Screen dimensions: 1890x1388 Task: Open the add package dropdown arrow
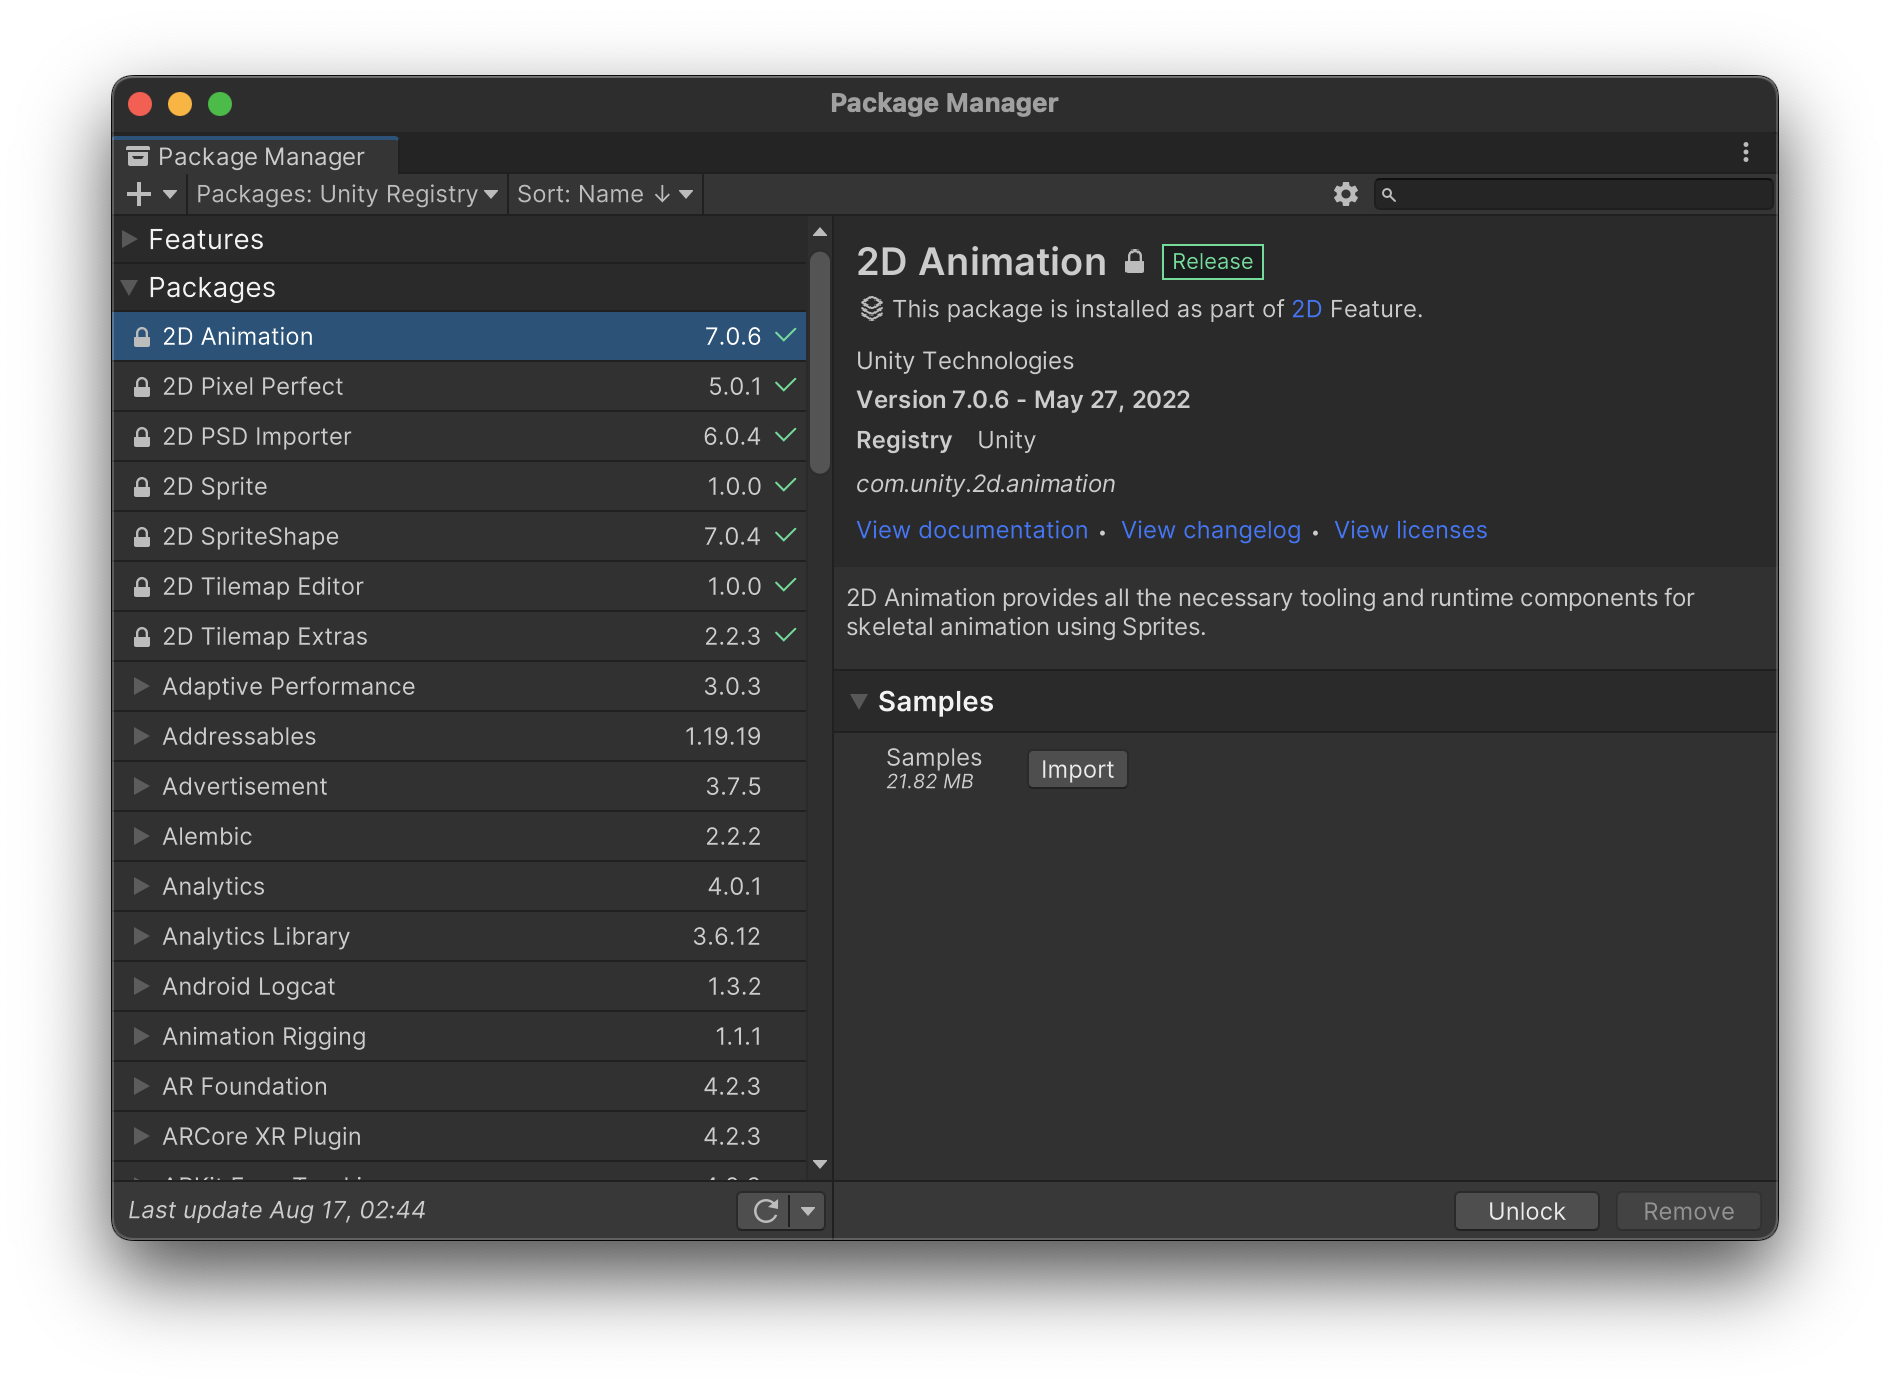pyautogui.click(x=170, y=194)
